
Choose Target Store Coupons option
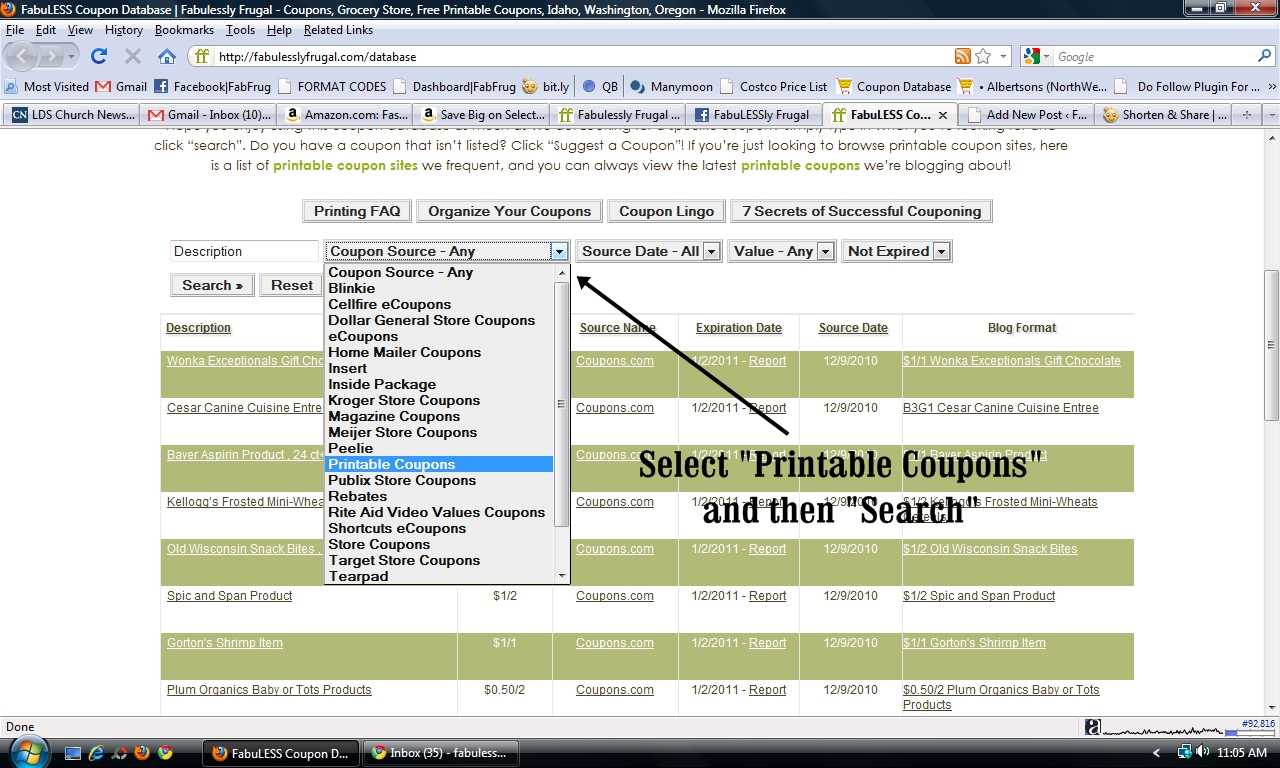click(439, 561)
